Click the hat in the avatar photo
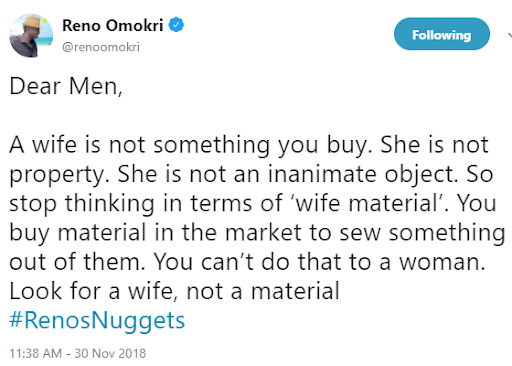The width and height of the screenshot is (512, 366). 32,23
